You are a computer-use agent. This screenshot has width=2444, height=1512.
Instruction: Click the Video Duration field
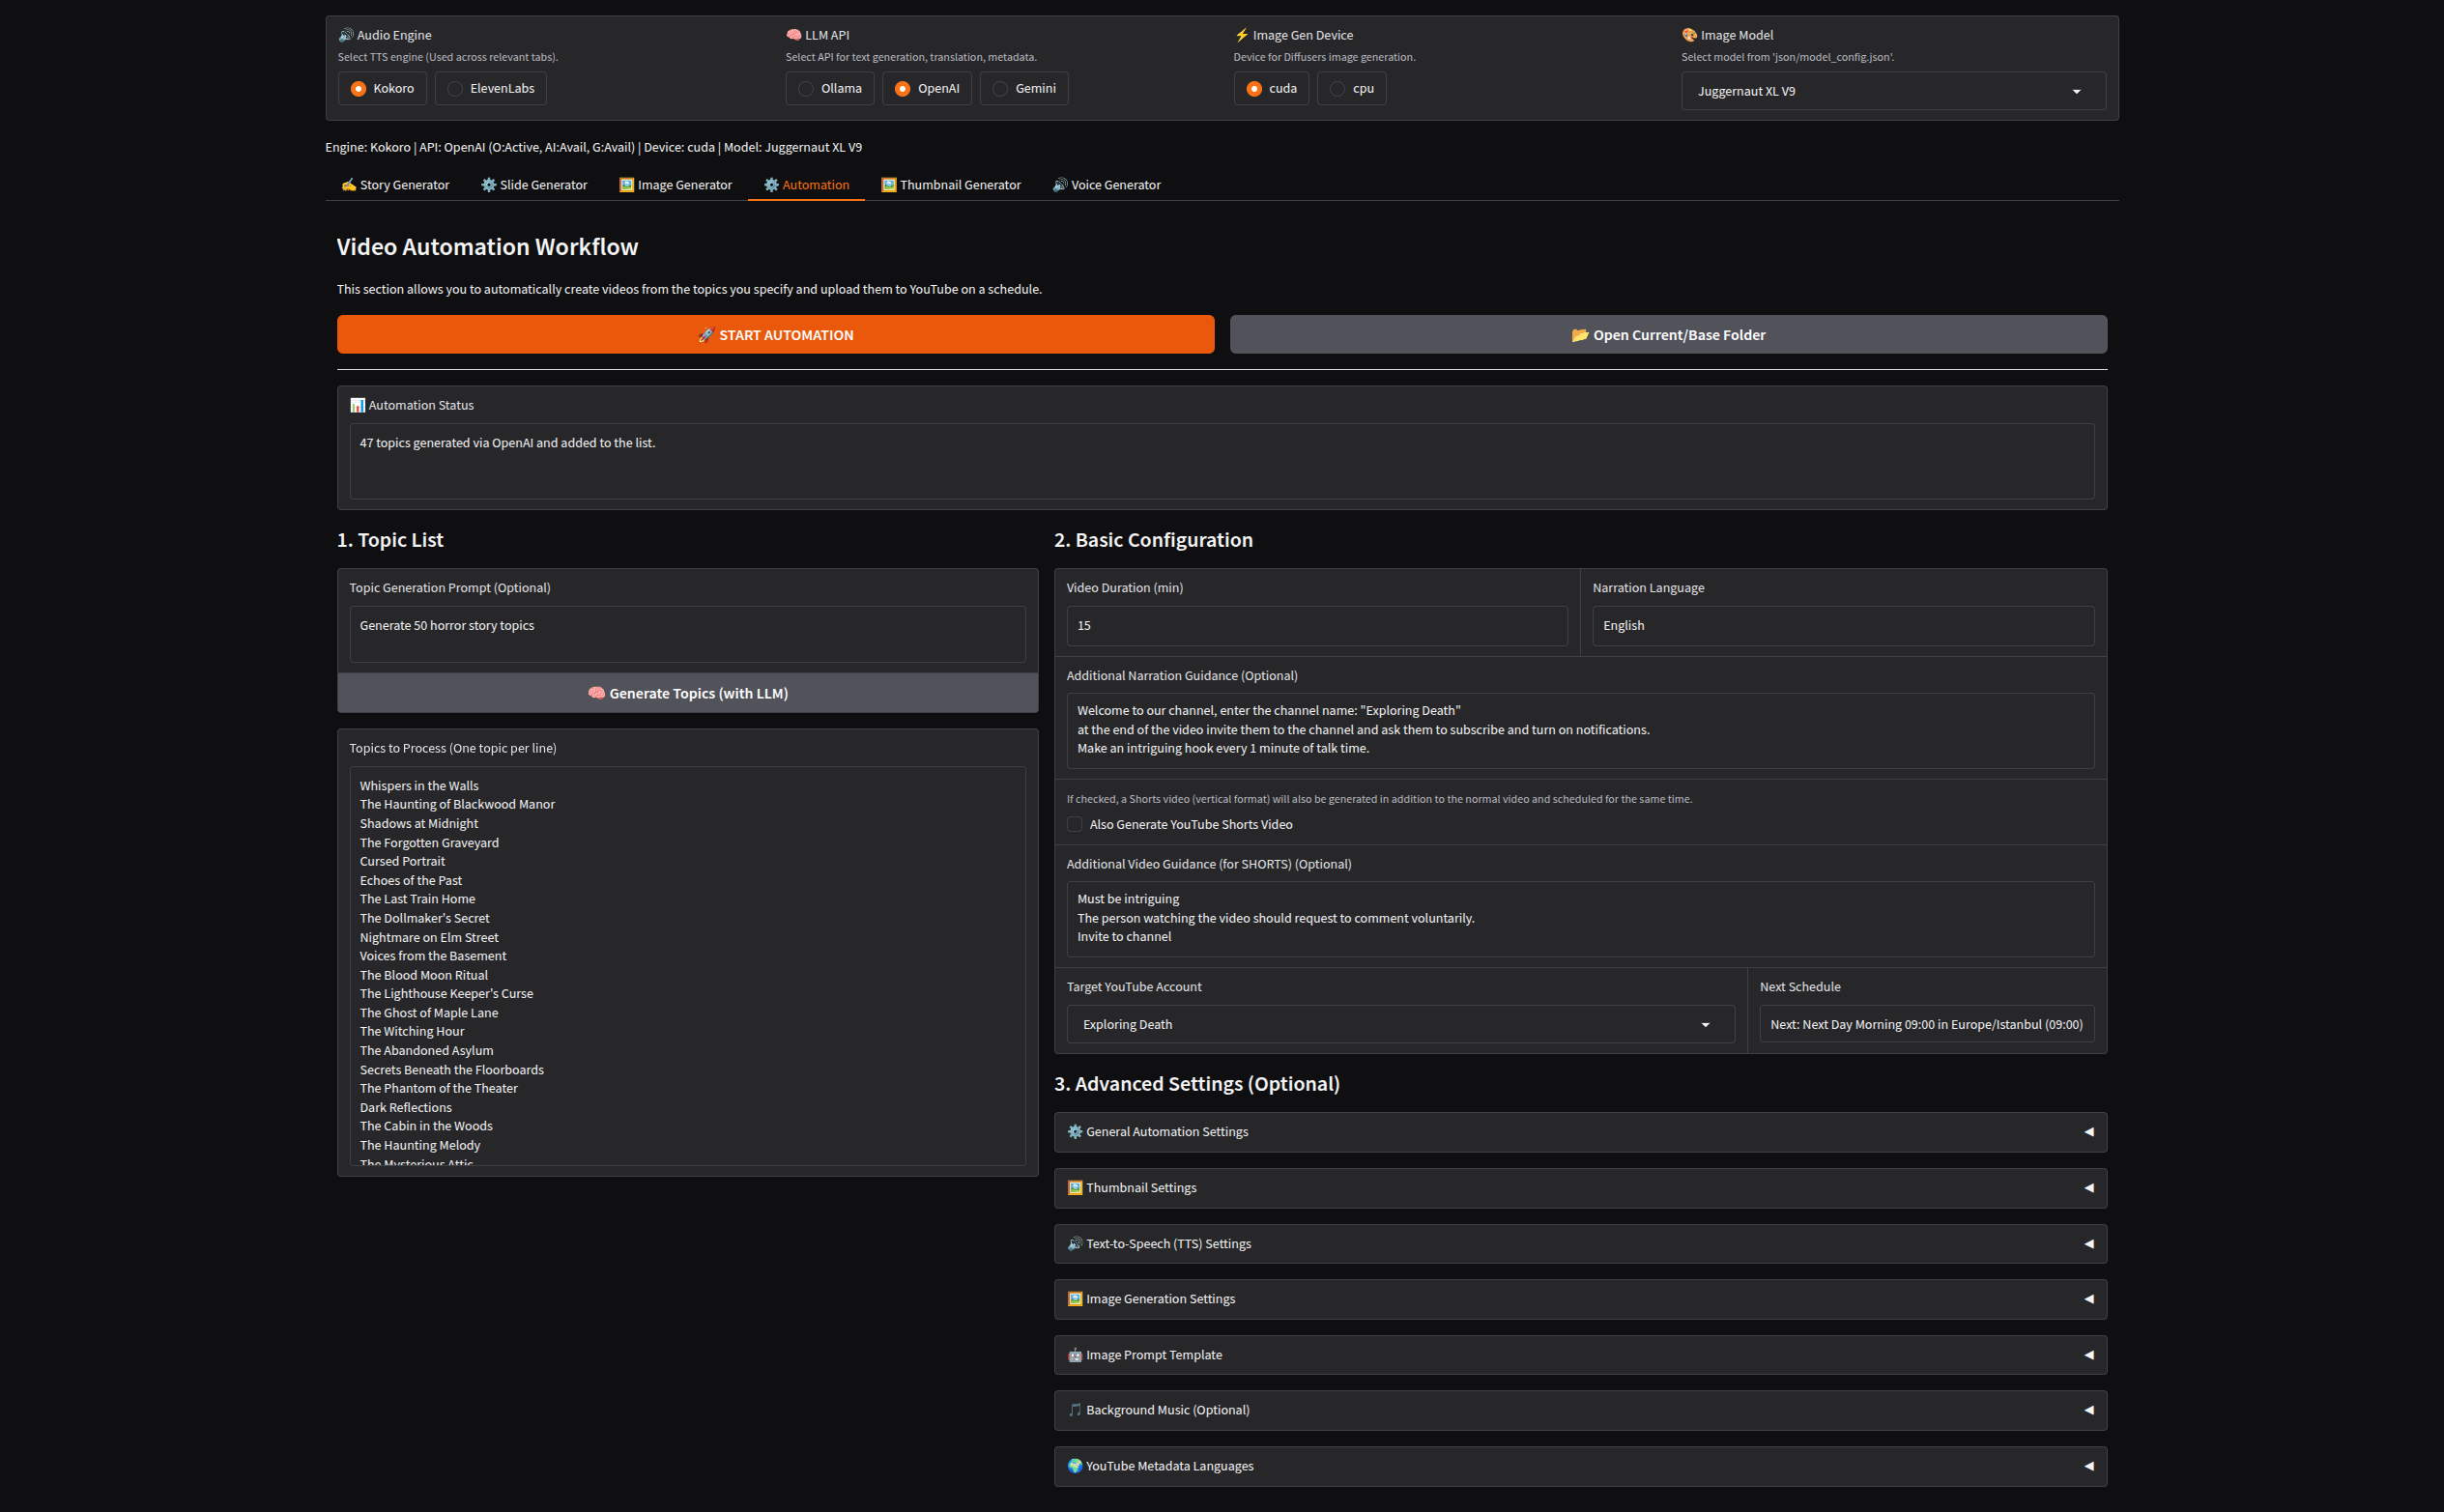[x=1317, y=626]
